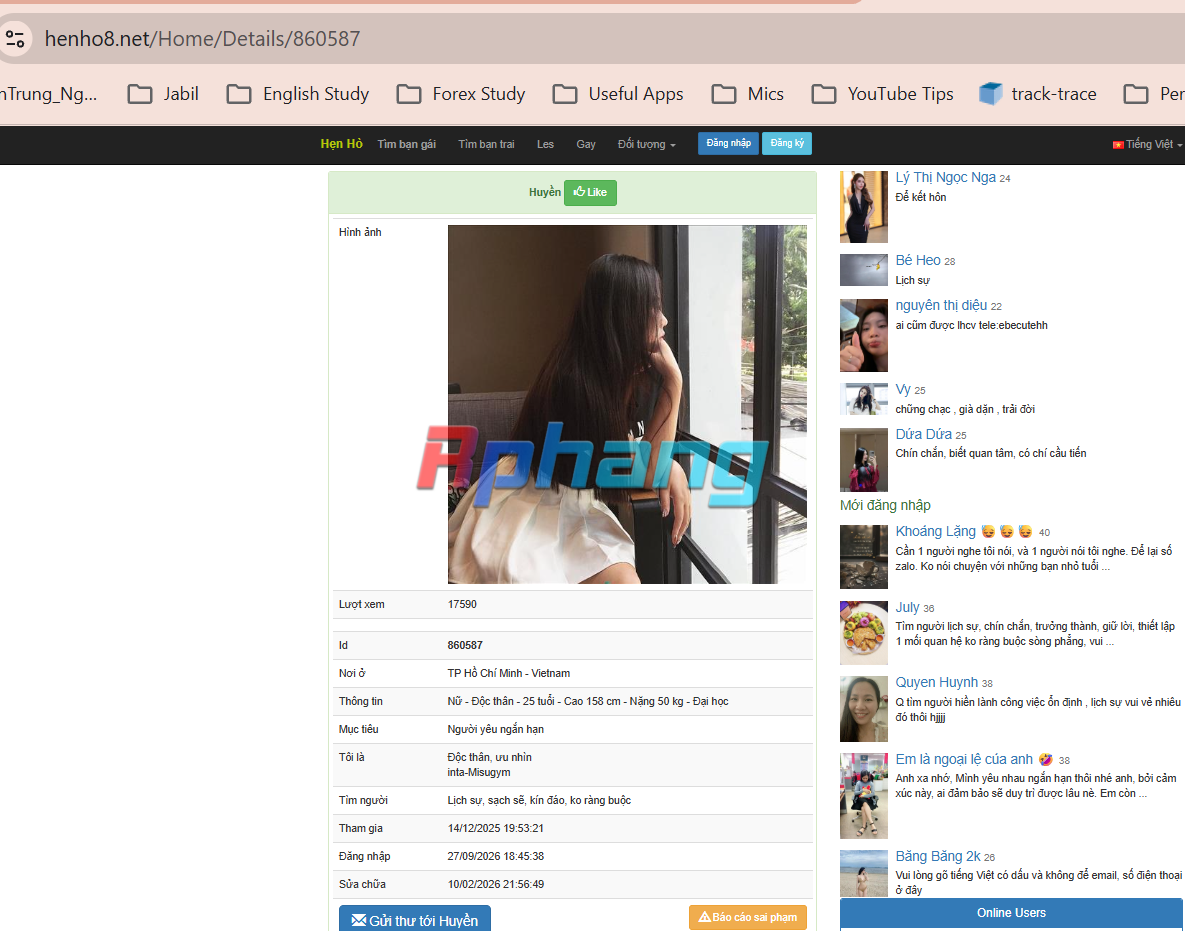Screen dimensions: 1185x931
Task: Open the English Study bookmark folder
Action: coord(298,94)
